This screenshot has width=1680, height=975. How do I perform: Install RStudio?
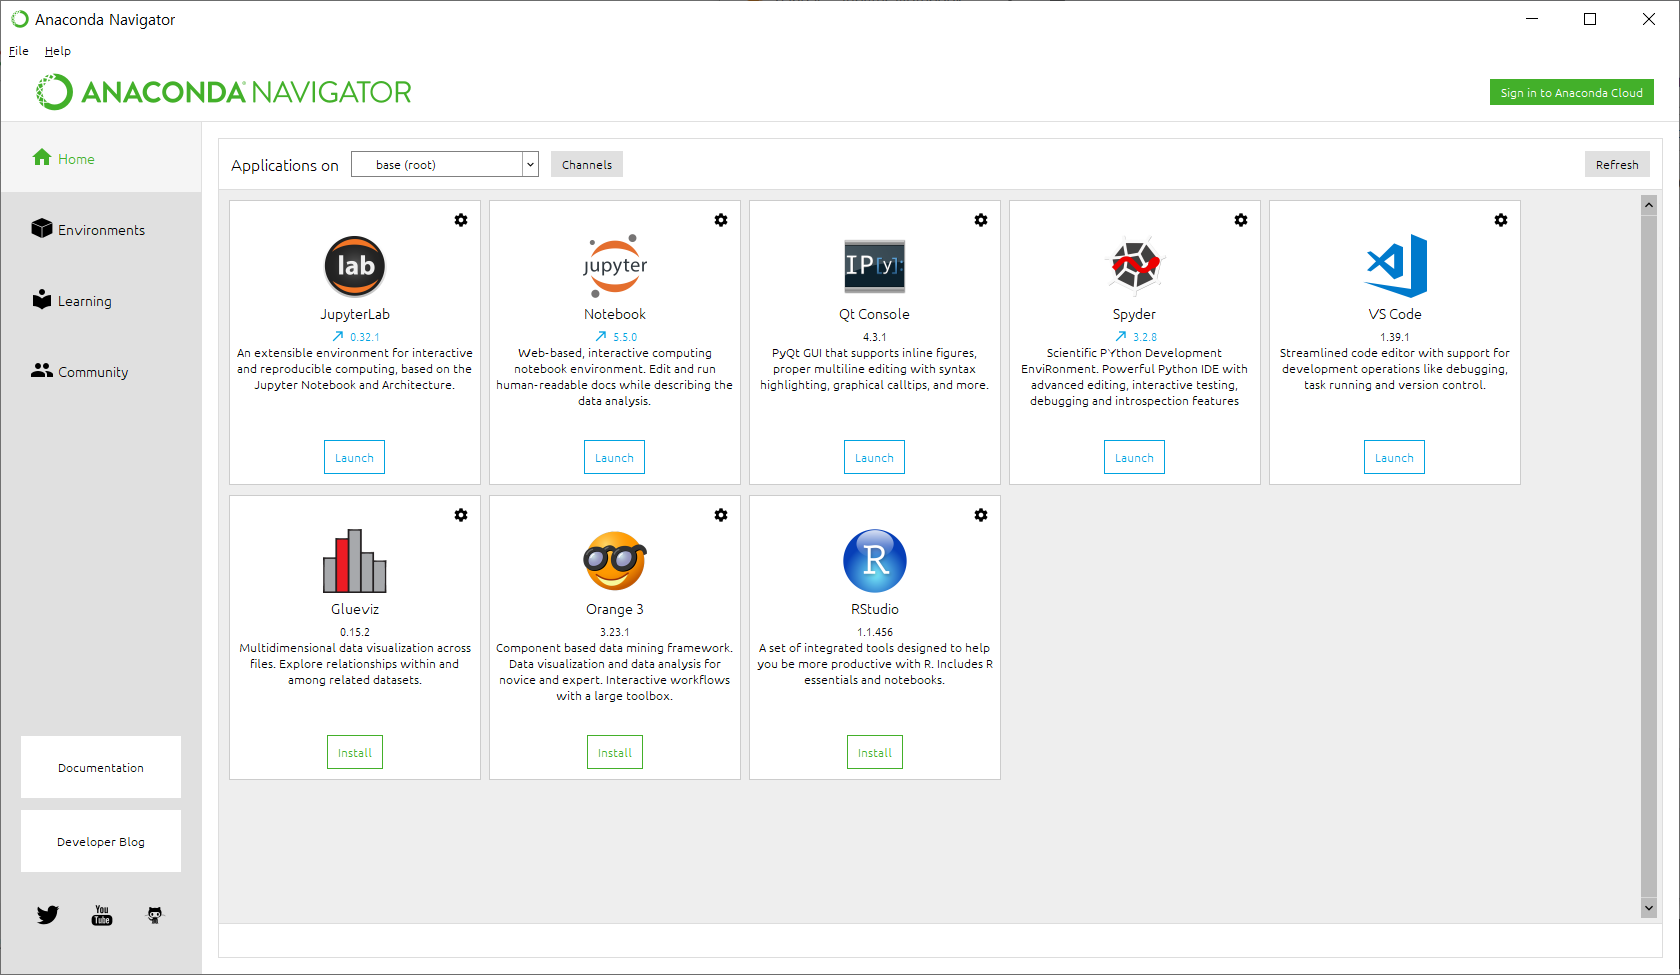tap(875, 752)
